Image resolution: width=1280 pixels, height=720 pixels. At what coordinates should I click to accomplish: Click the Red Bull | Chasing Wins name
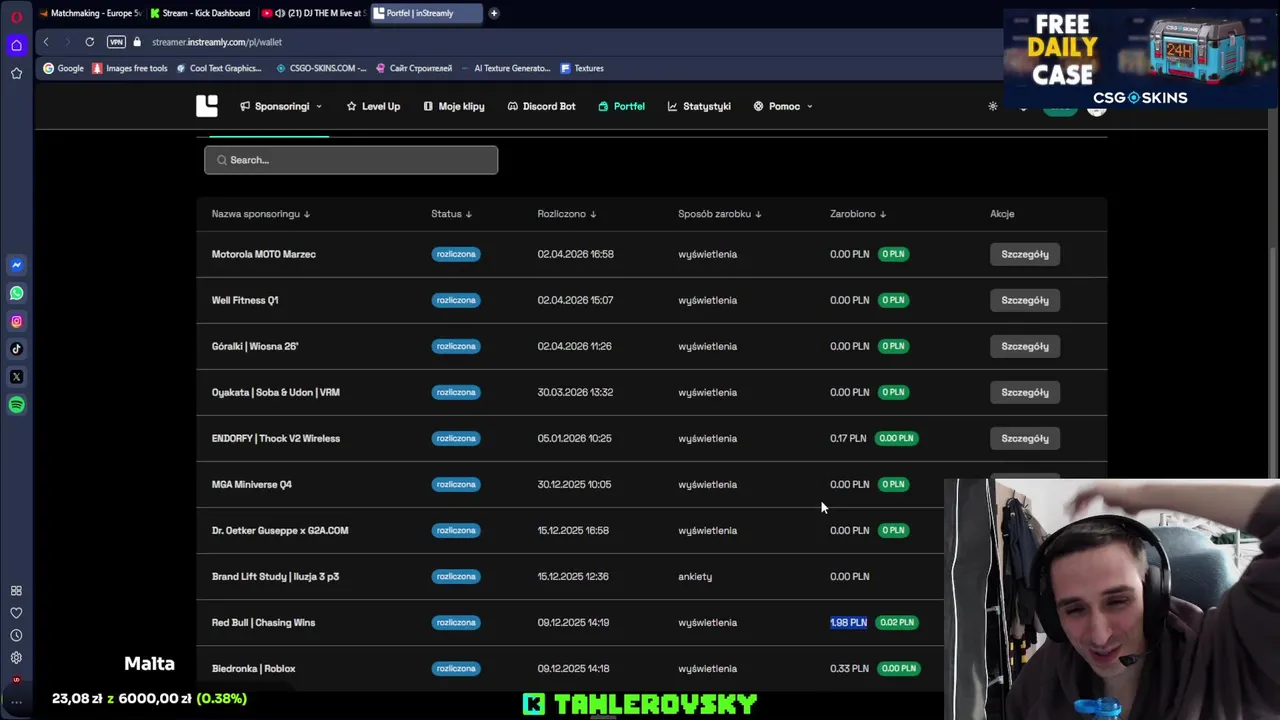263,622
